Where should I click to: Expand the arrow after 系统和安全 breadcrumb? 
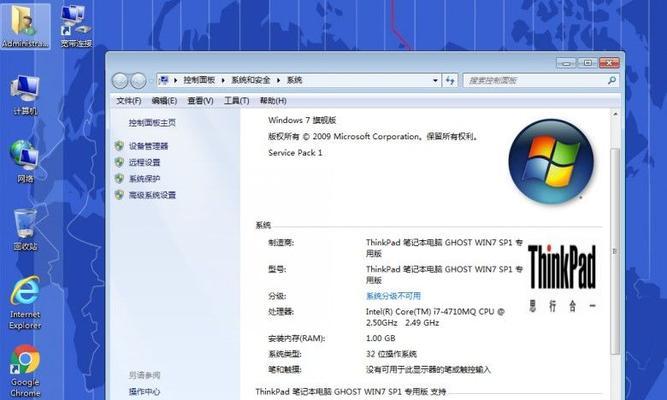[278, 80]
